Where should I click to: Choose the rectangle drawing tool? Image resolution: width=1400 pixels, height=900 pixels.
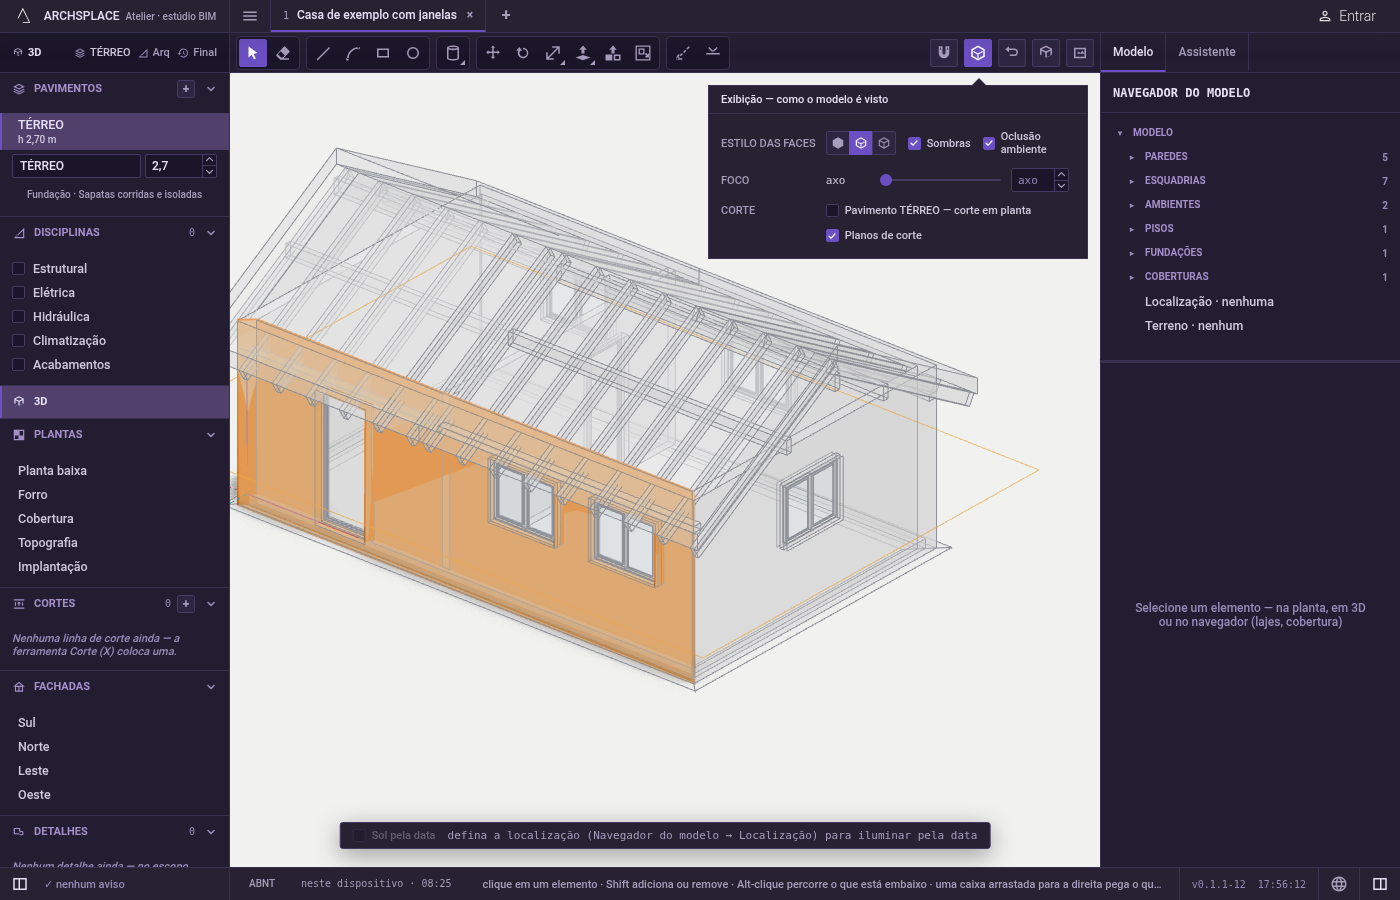pos(383,53)
